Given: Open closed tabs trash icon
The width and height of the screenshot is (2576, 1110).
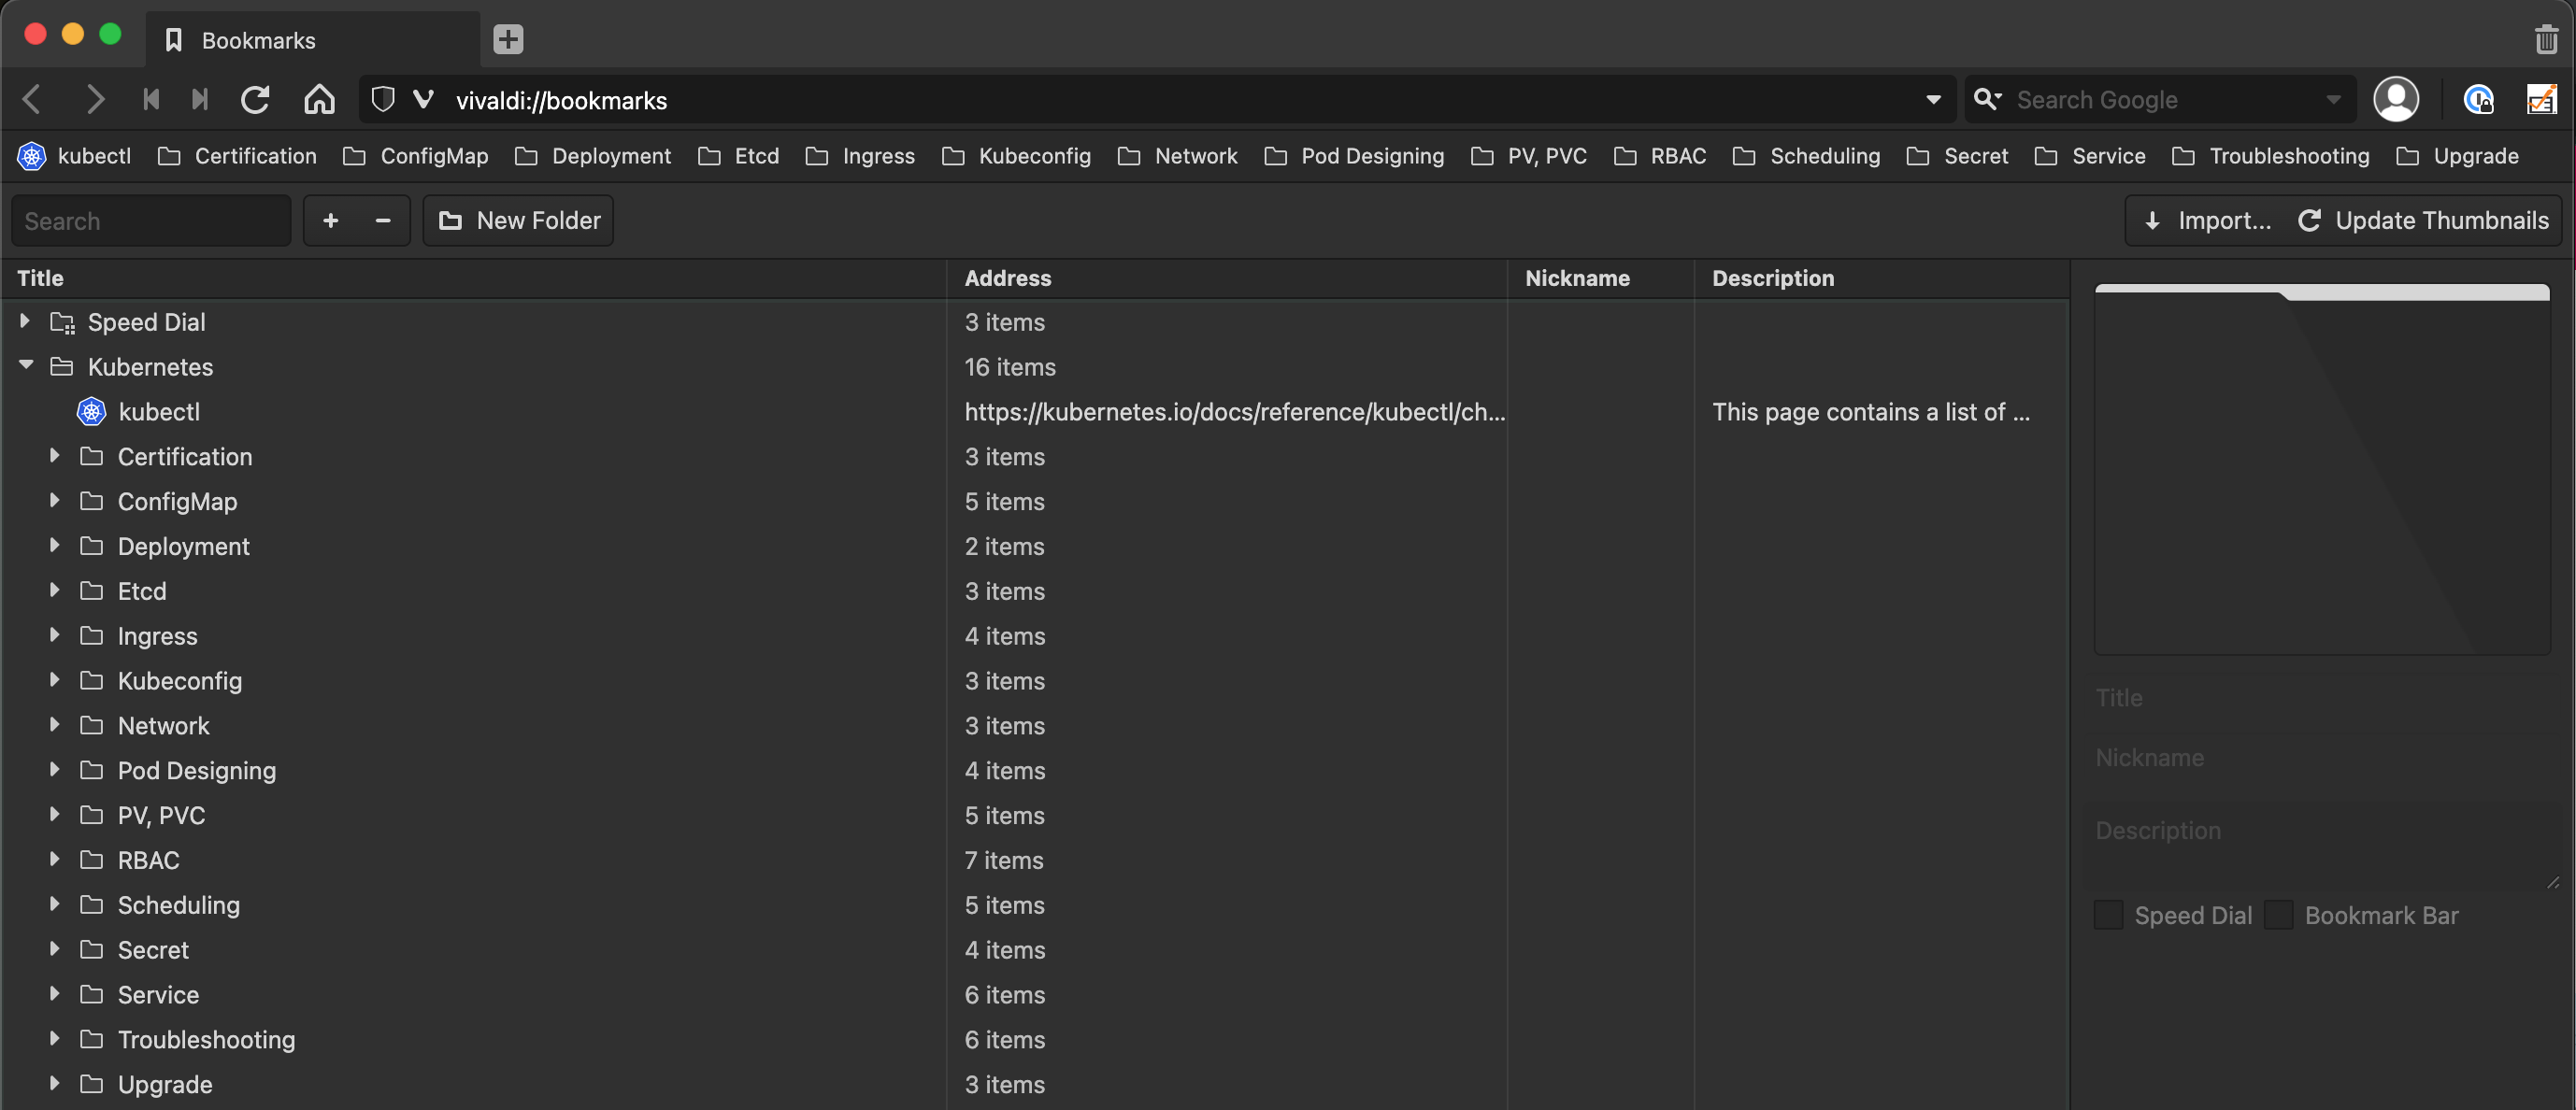Looking at the screenshot, I should pos(2545,40).
